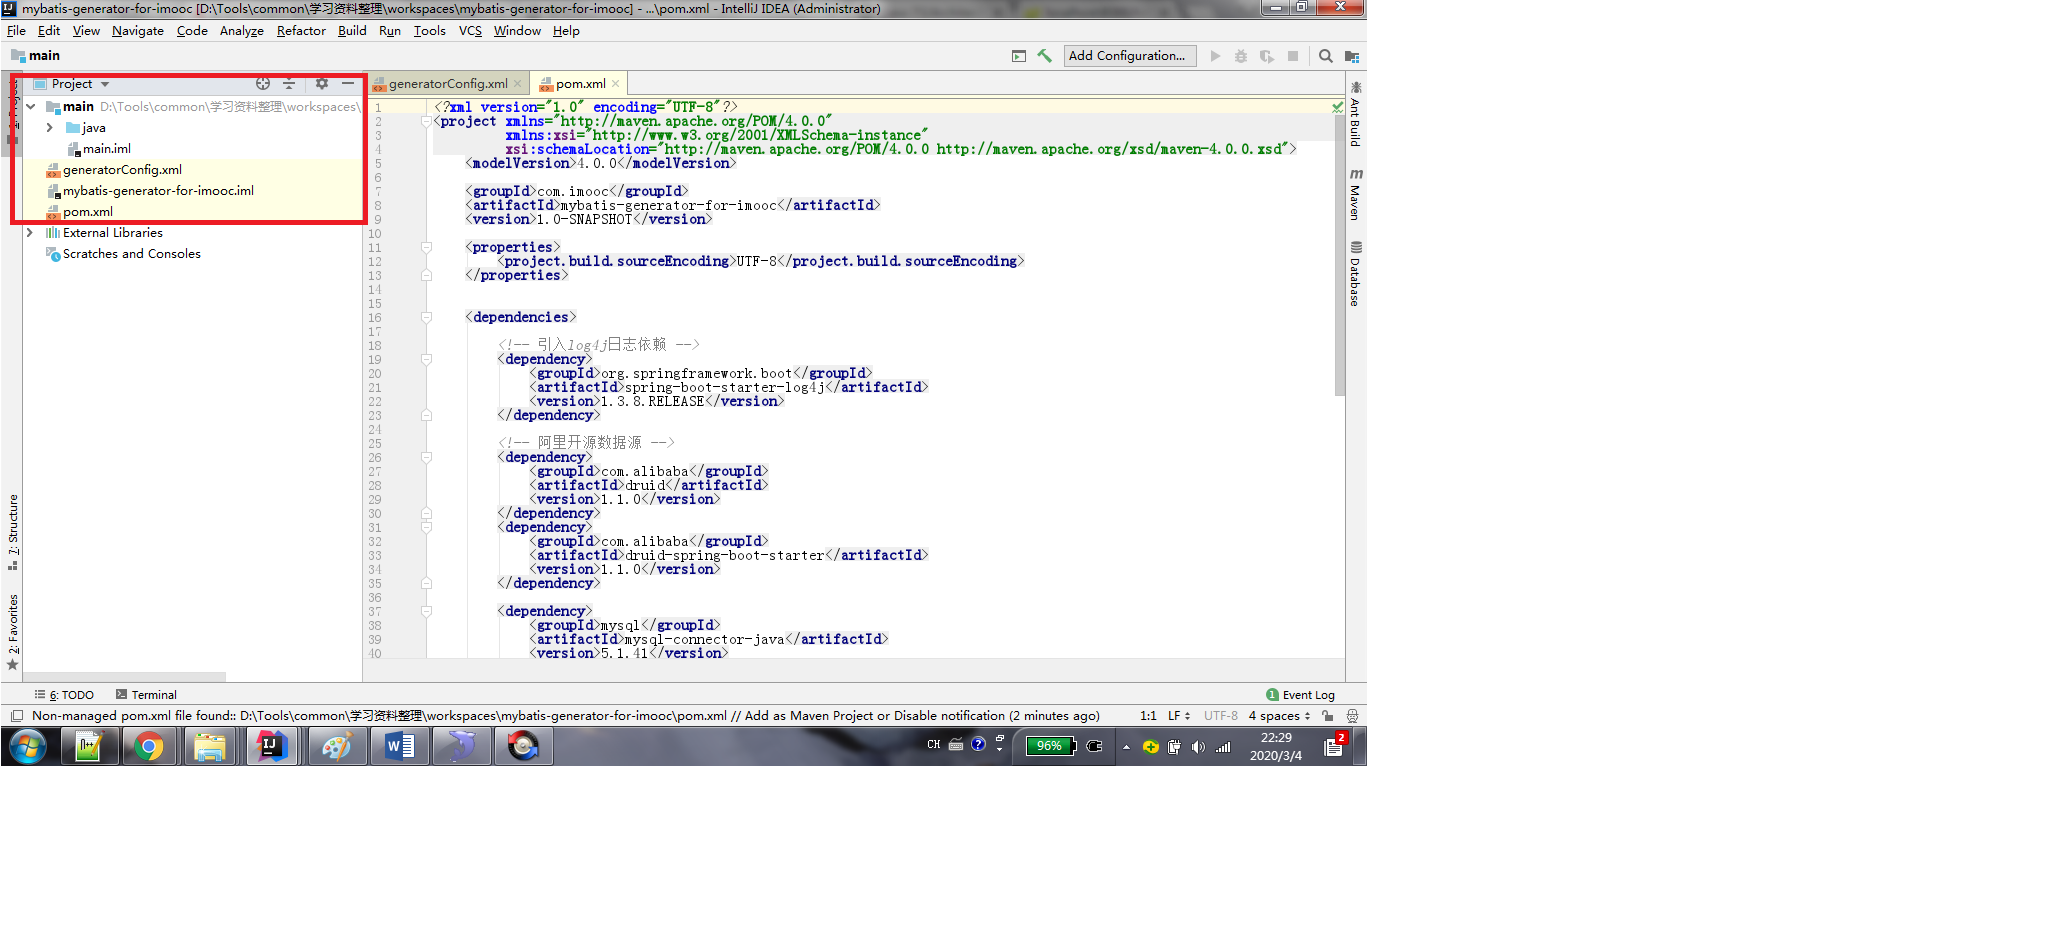Open the Windows Start menu
2052x934 pixels.
click(x=28, y=746)
